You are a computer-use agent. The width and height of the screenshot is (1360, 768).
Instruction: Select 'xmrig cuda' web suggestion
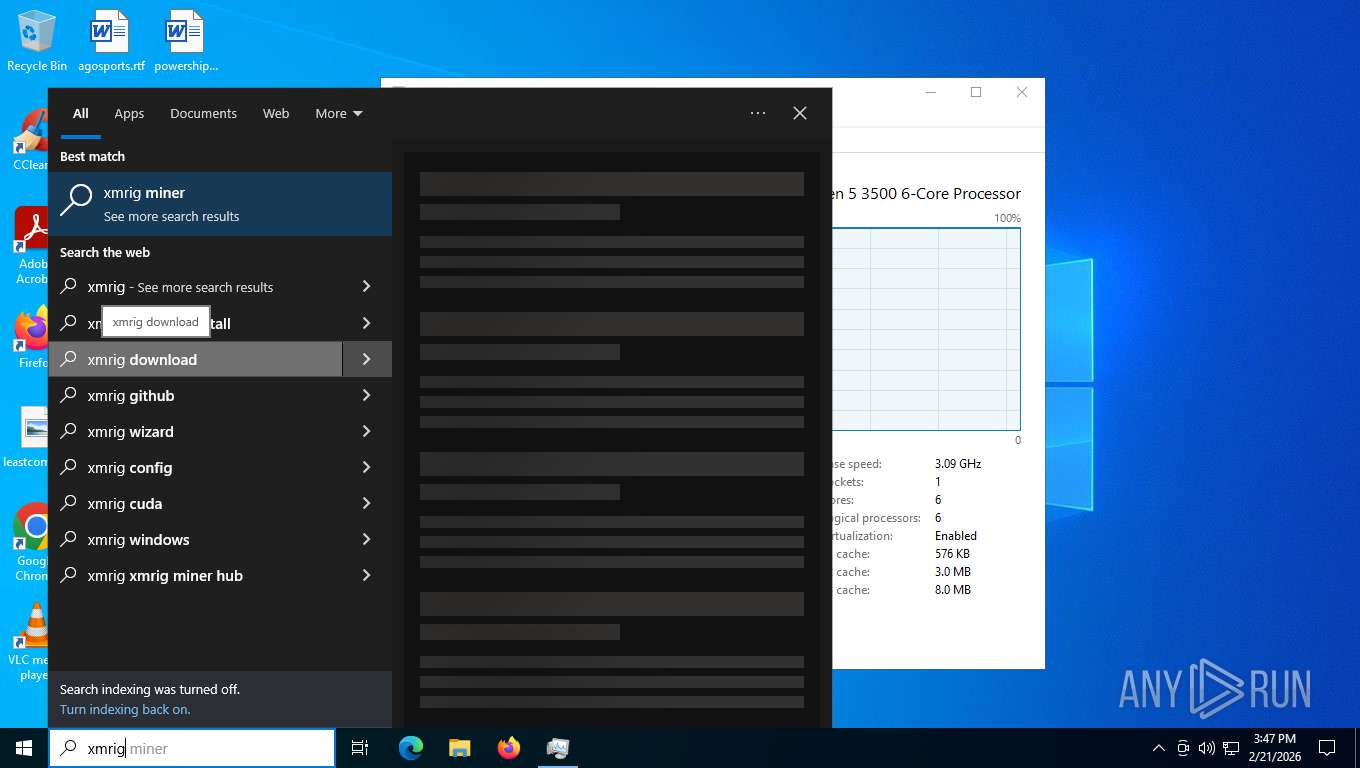tap(195, 503)
